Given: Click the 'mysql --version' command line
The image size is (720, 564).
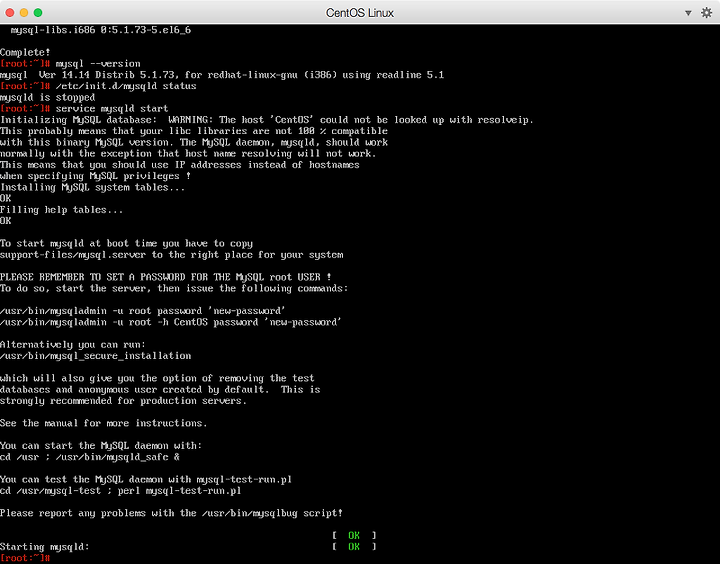Looking at the screenshot, I should tap(98, 63).
